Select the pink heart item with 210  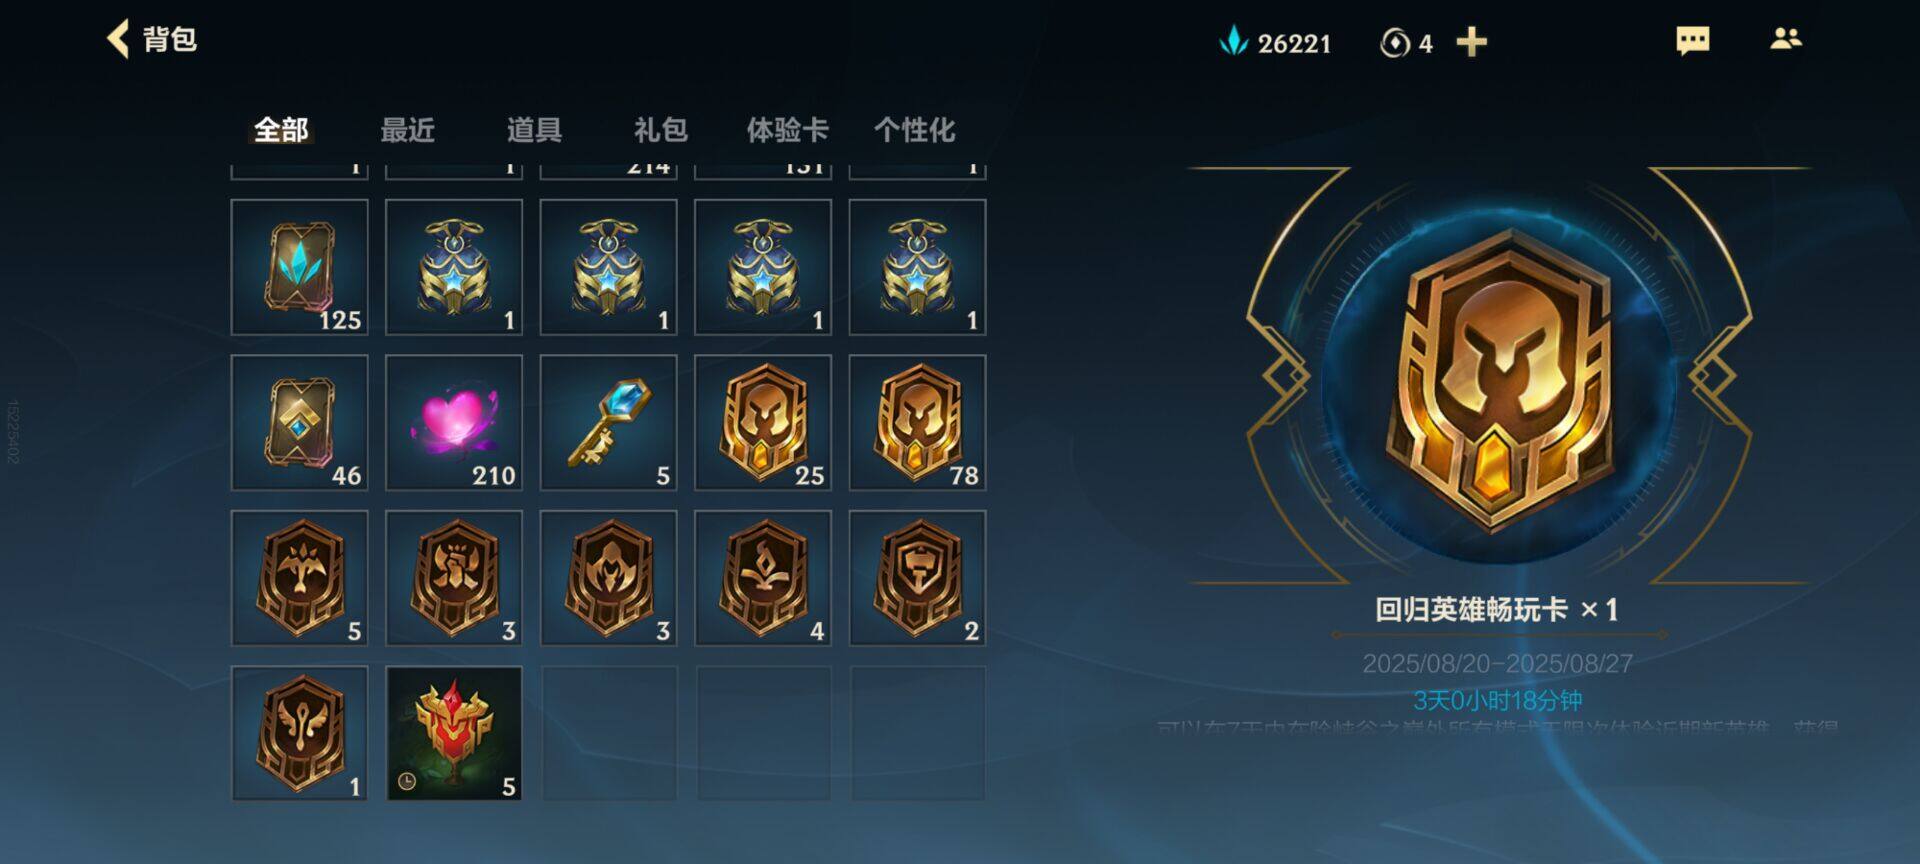pyautogui.click(x=454, y=423)
